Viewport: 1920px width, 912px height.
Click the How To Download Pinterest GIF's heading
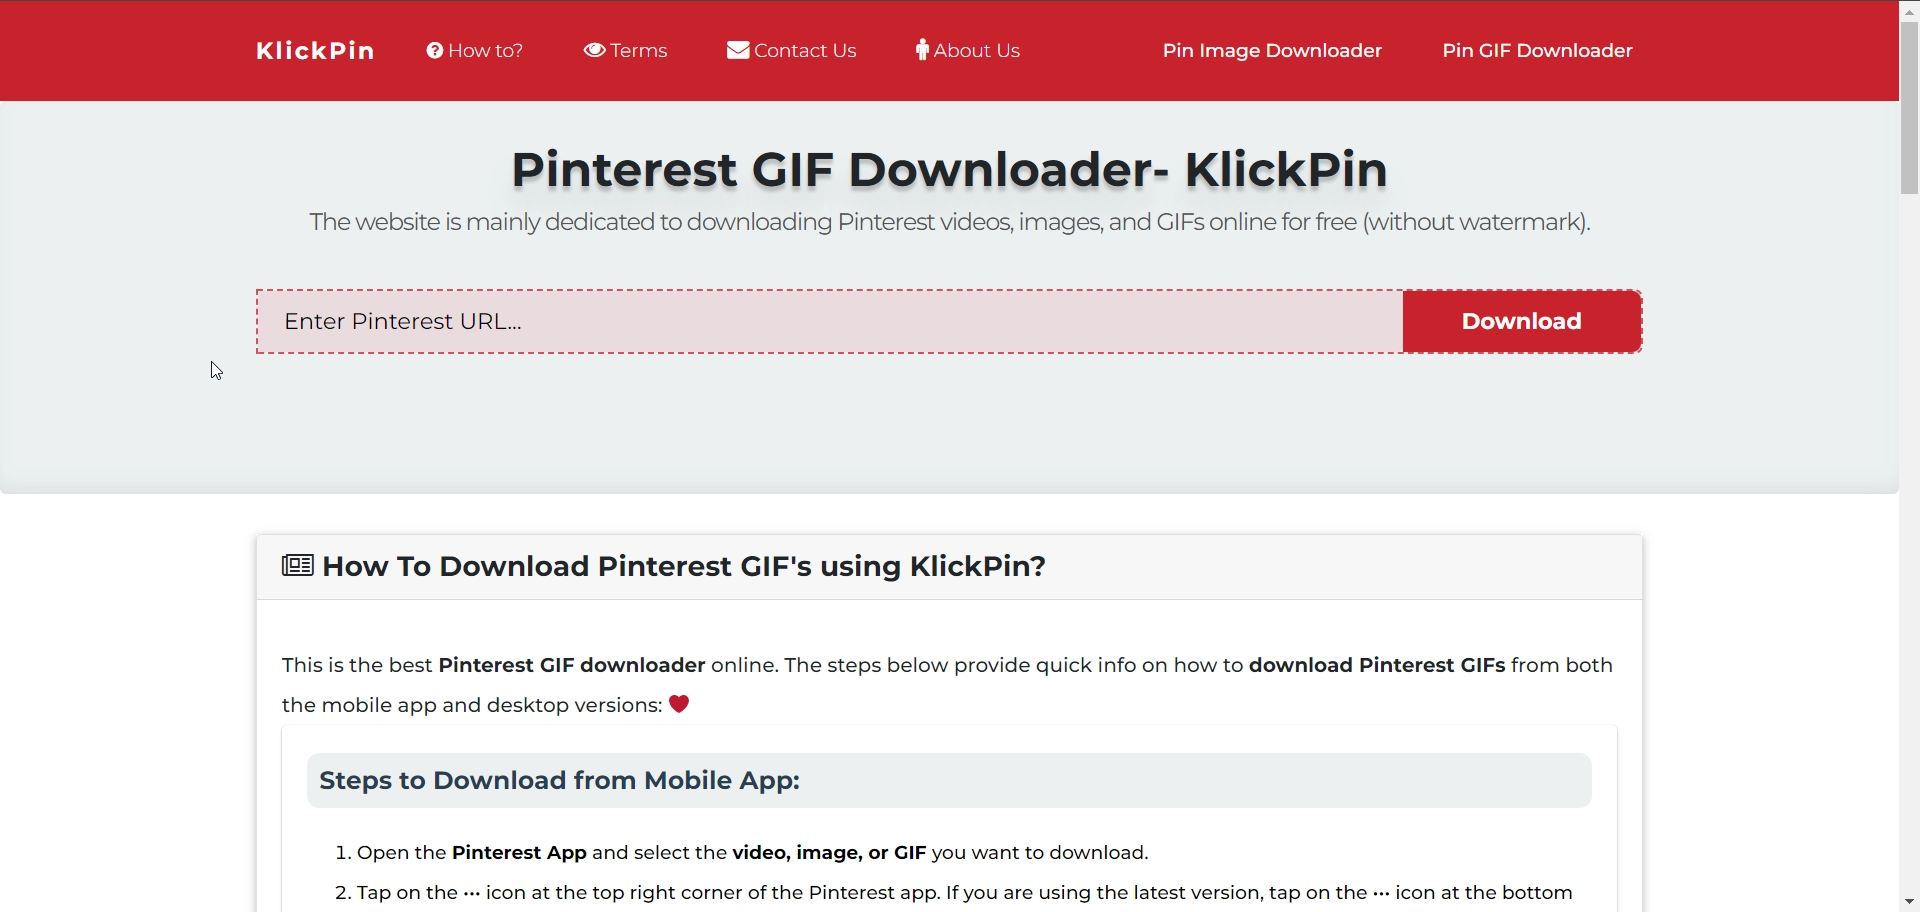coord(684,565)
